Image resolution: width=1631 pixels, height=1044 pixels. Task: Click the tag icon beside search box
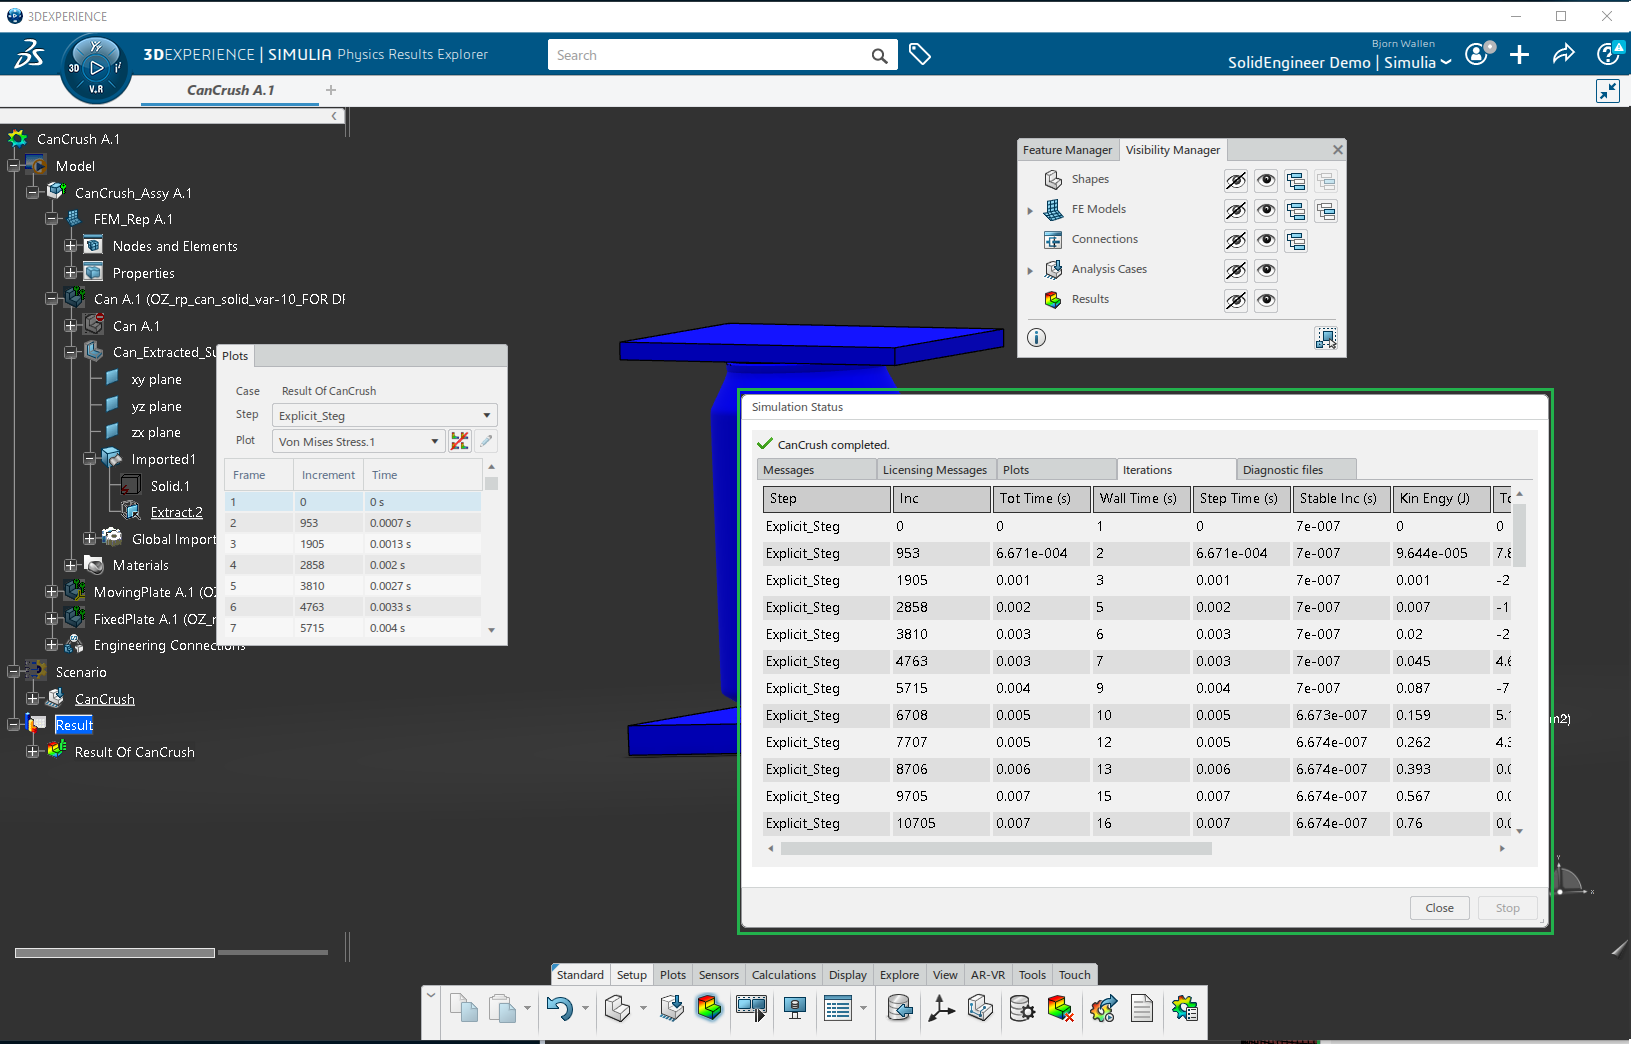pos(920,55)
